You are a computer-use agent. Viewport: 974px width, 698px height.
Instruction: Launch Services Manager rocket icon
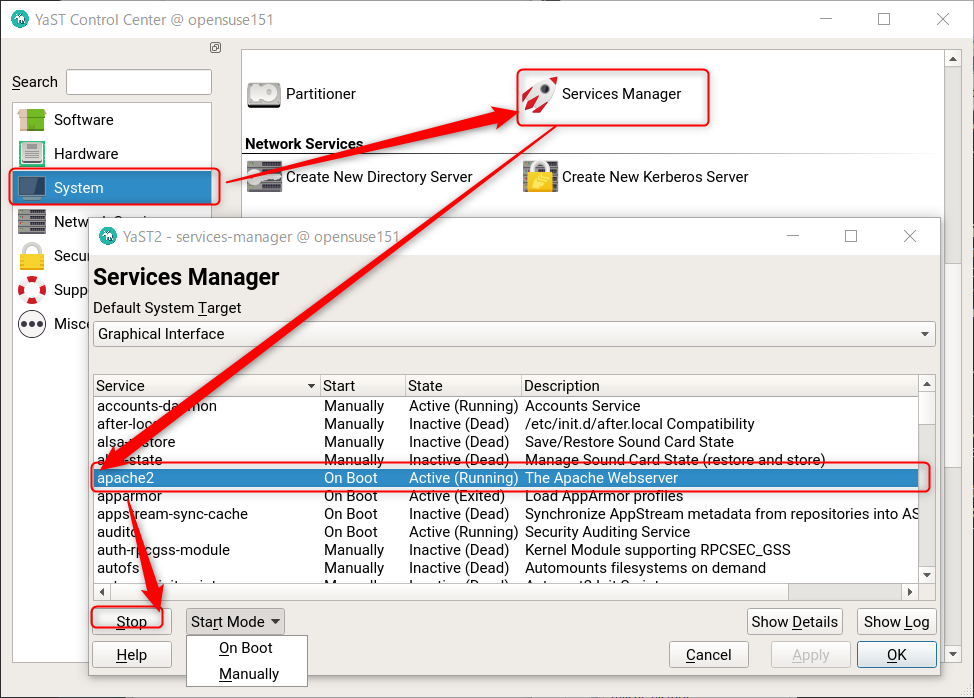539,94
